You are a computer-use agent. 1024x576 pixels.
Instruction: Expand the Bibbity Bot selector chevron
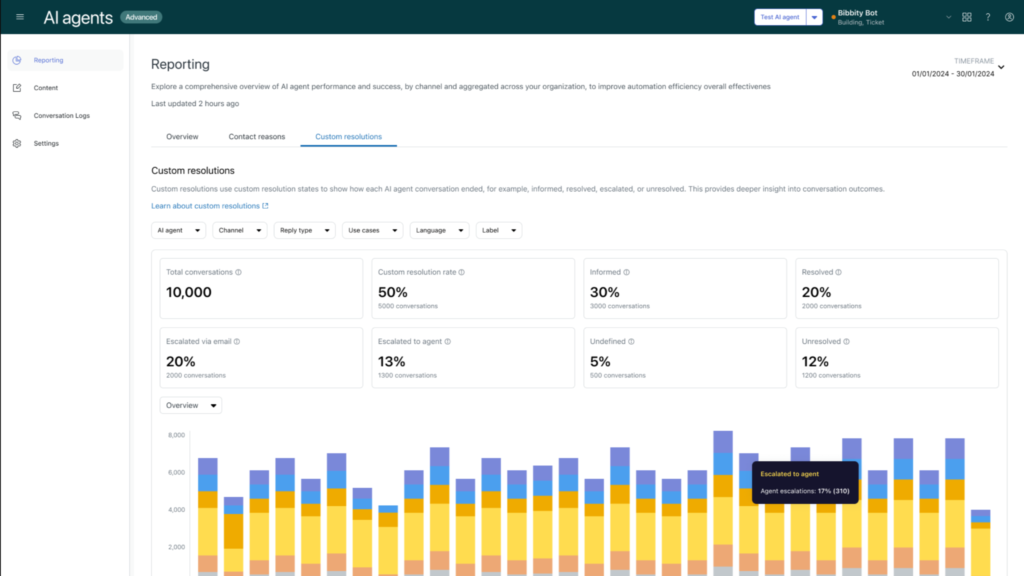[948, 17]
